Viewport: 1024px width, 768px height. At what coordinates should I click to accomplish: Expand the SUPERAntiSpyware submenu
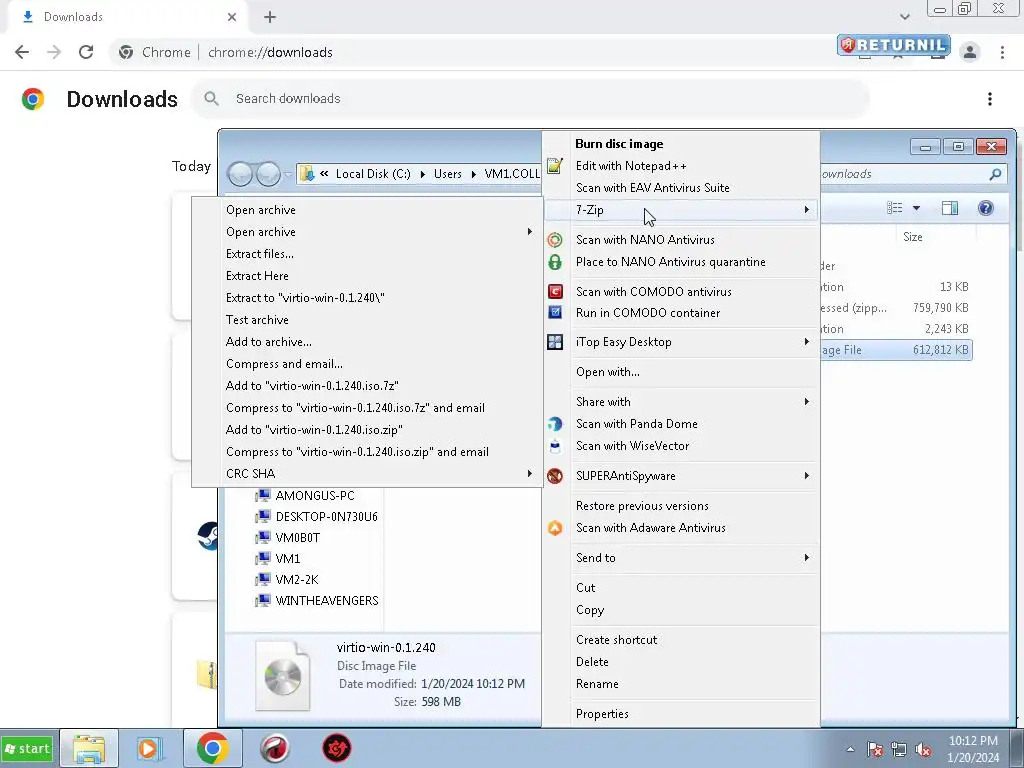(807, 476)
